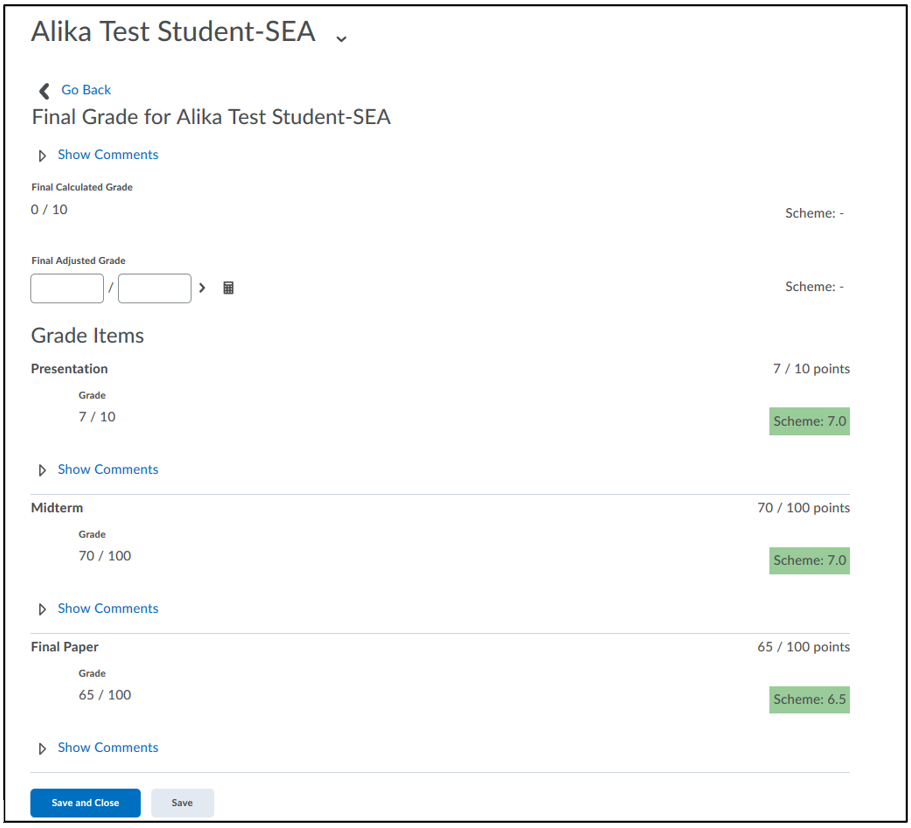This screenshot has width=911, height=828.
Task: Open Show Comments link for Midterm
Action: pyautogui.click(x=108, y=608)
